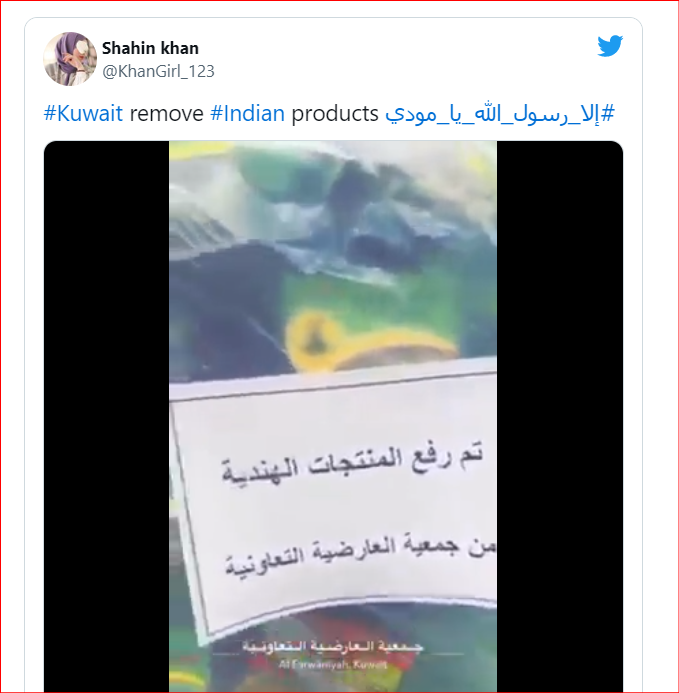Image resolution: width=679 pixels, height=693 pixels.
Task: Click the white sign's second Arabic line
Action: 359,554
